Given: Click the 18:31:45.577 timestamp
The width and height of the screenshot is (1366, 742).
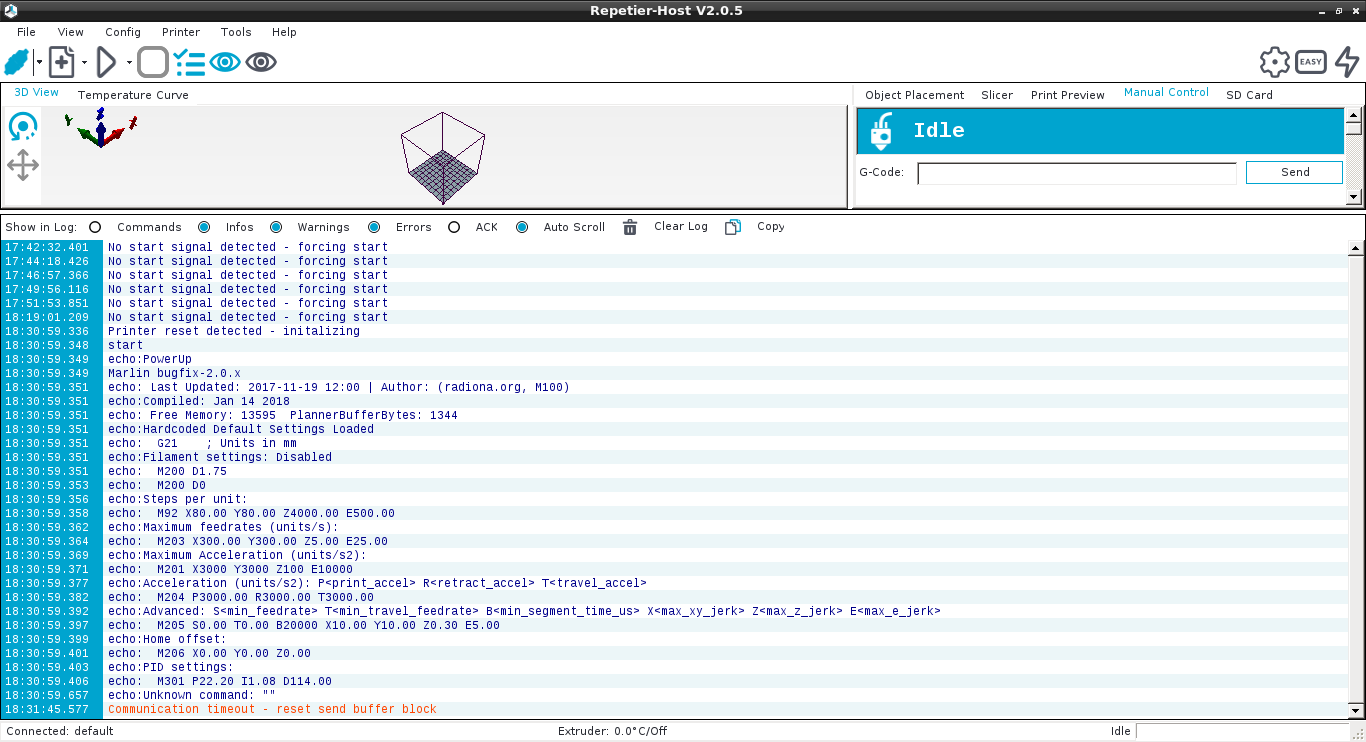Looking at the screenshot, I should (46, 709).
